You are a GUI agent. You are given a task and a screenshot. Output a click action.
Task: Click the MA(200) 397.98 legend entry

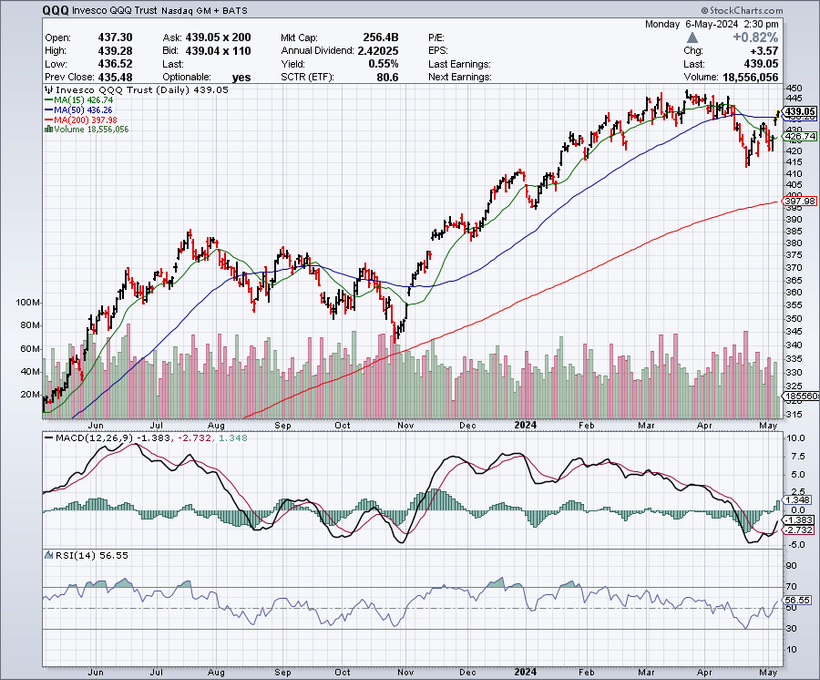pyautogui.click(x=85, y=120)
